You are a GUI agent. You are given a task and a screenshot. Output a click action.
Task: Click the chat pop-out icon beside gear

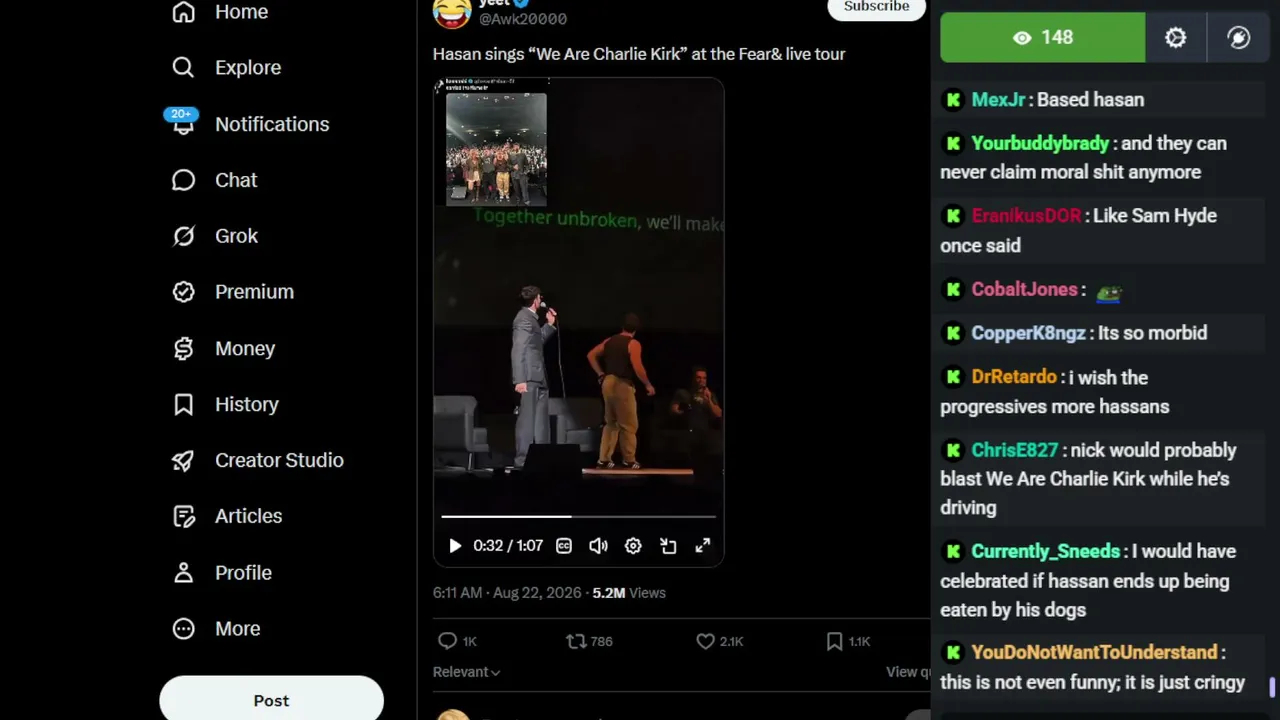[1239, 37]
